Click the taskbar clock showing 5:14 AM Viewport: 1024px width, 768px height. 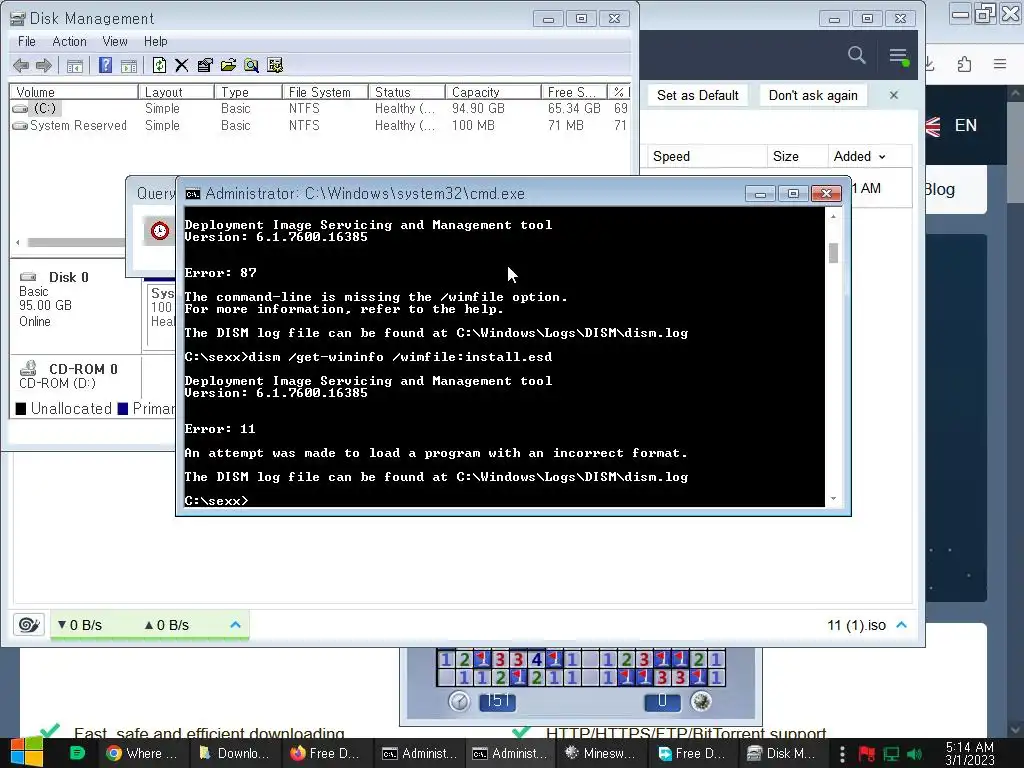pyautogui.click(x=969, y=754)
